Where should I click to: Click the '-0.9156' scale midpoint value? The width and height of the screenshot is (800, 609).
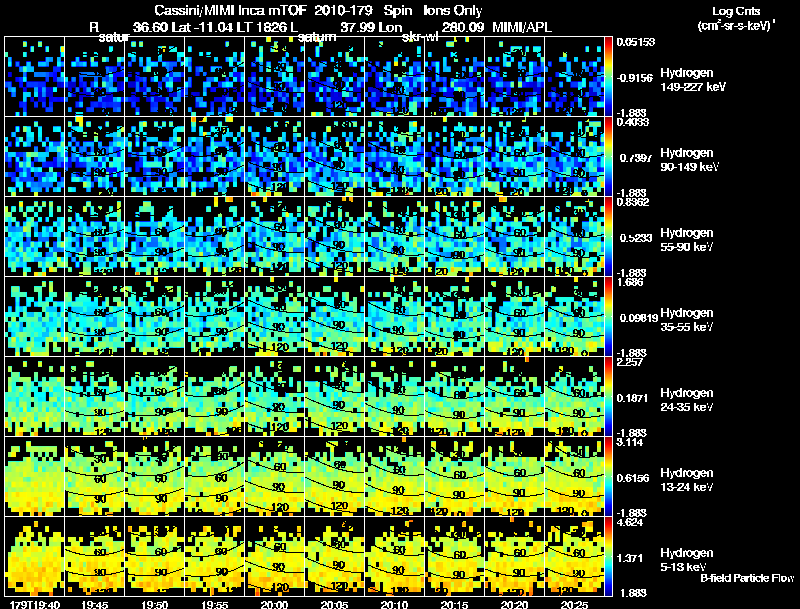click(635, 78)
